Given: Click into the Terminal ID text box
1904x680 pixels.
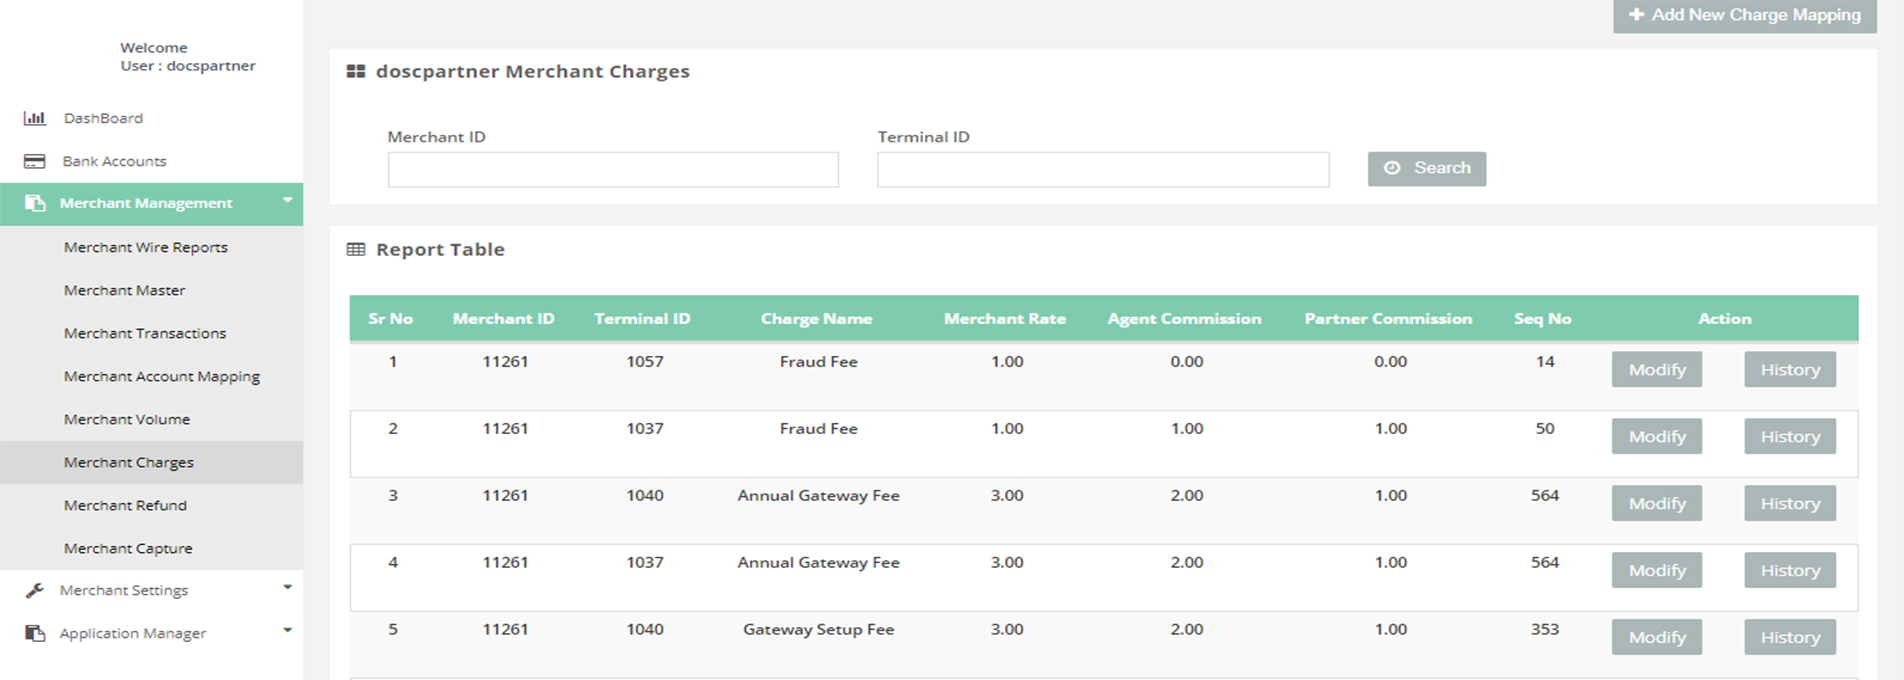Looking at the screenshot, I should (1103, 170).
